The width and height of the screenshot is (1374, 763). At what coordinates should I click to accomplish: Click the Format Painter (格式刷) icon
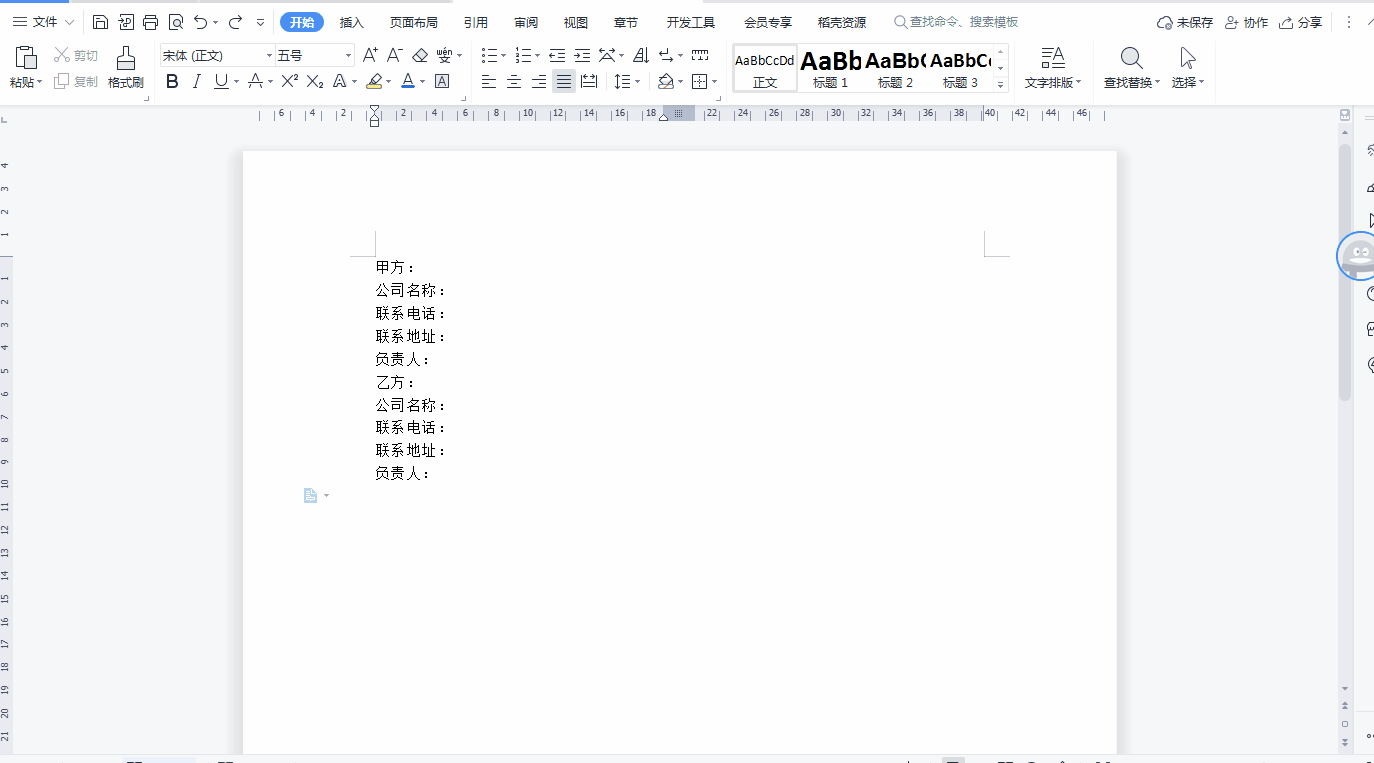tap(126, 67)
